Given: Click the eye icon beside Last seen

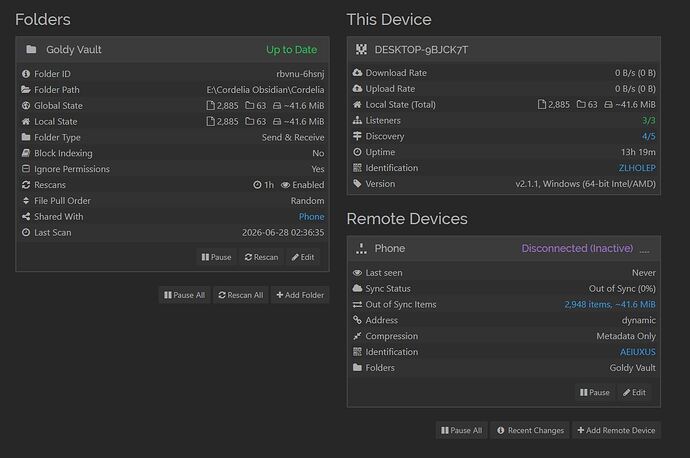Looking at the screenshot, I should pyautogui.click(x=357, y=273).
